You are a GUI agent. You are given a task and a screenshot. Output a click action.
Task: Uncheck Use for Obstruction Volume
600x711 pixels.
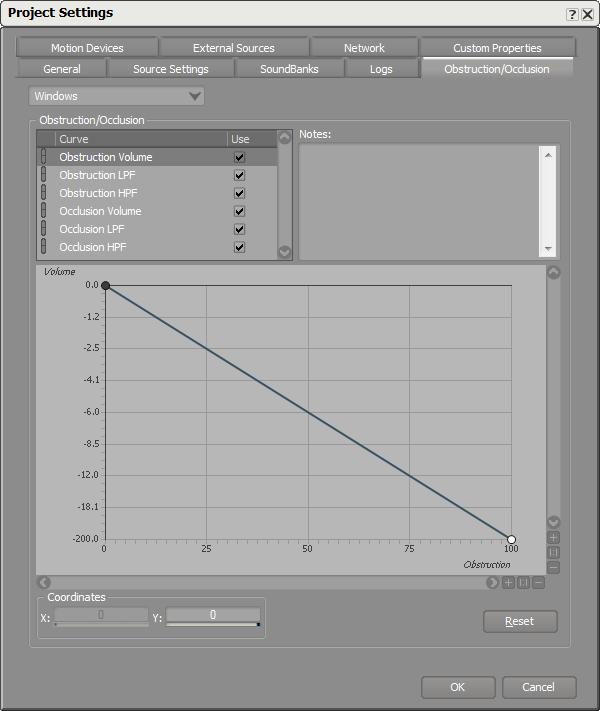click(x=239, y=157)
